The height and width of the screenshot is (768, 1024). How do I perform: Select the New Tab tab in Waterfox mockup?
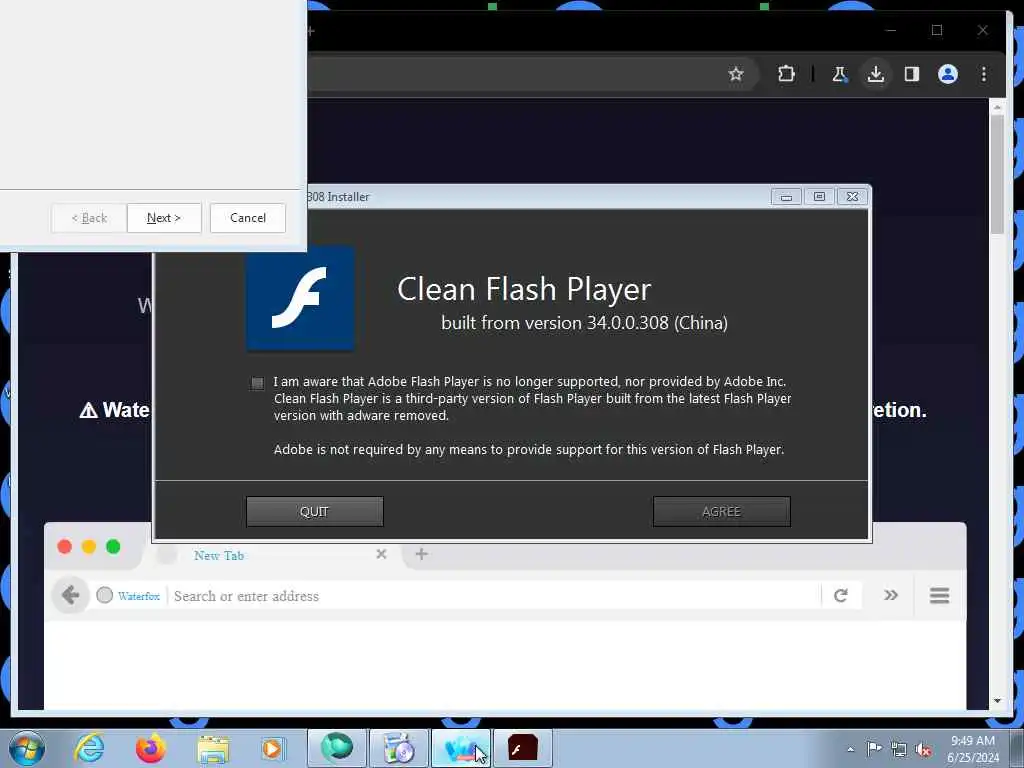click(219, 555)
